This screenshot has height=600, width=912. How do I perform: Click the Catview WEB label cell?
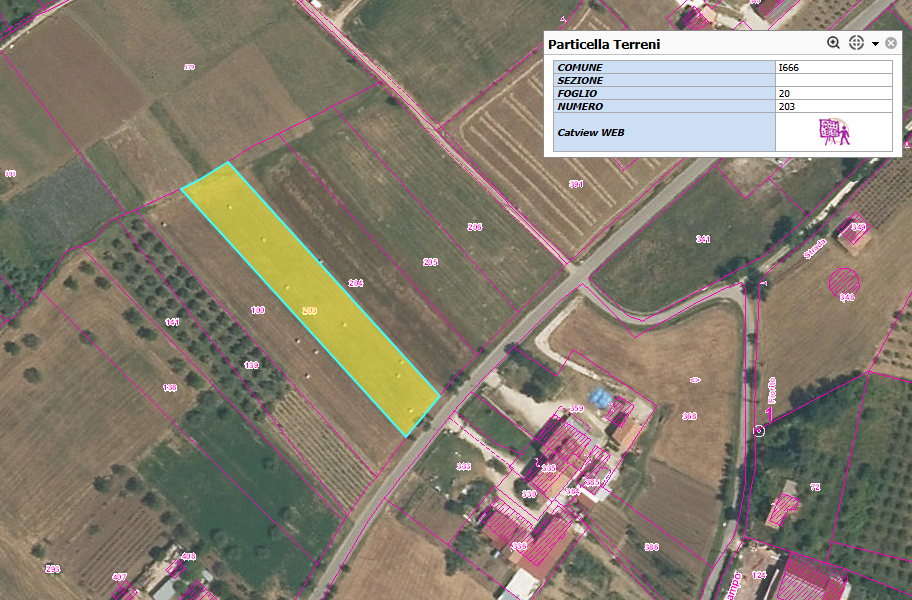point(664,132)
